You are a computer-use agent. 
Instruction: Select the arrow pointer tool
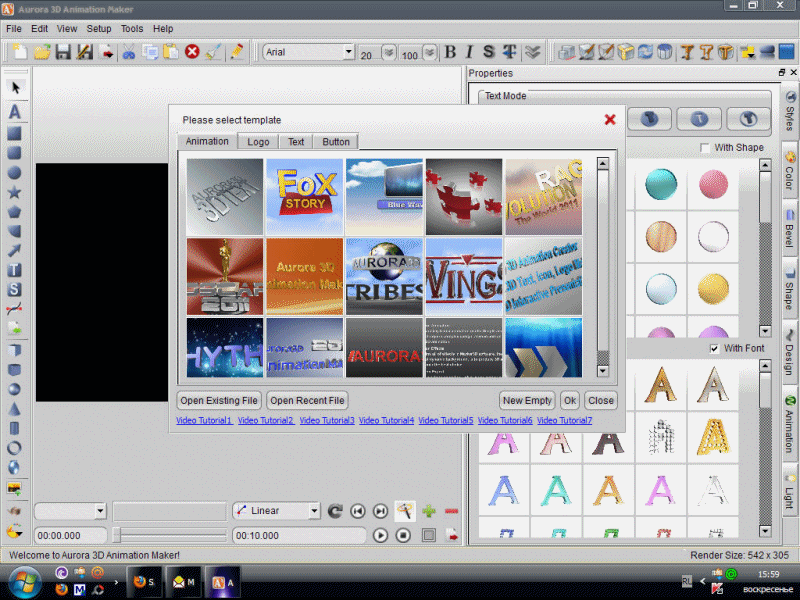(x=15, y=88)
